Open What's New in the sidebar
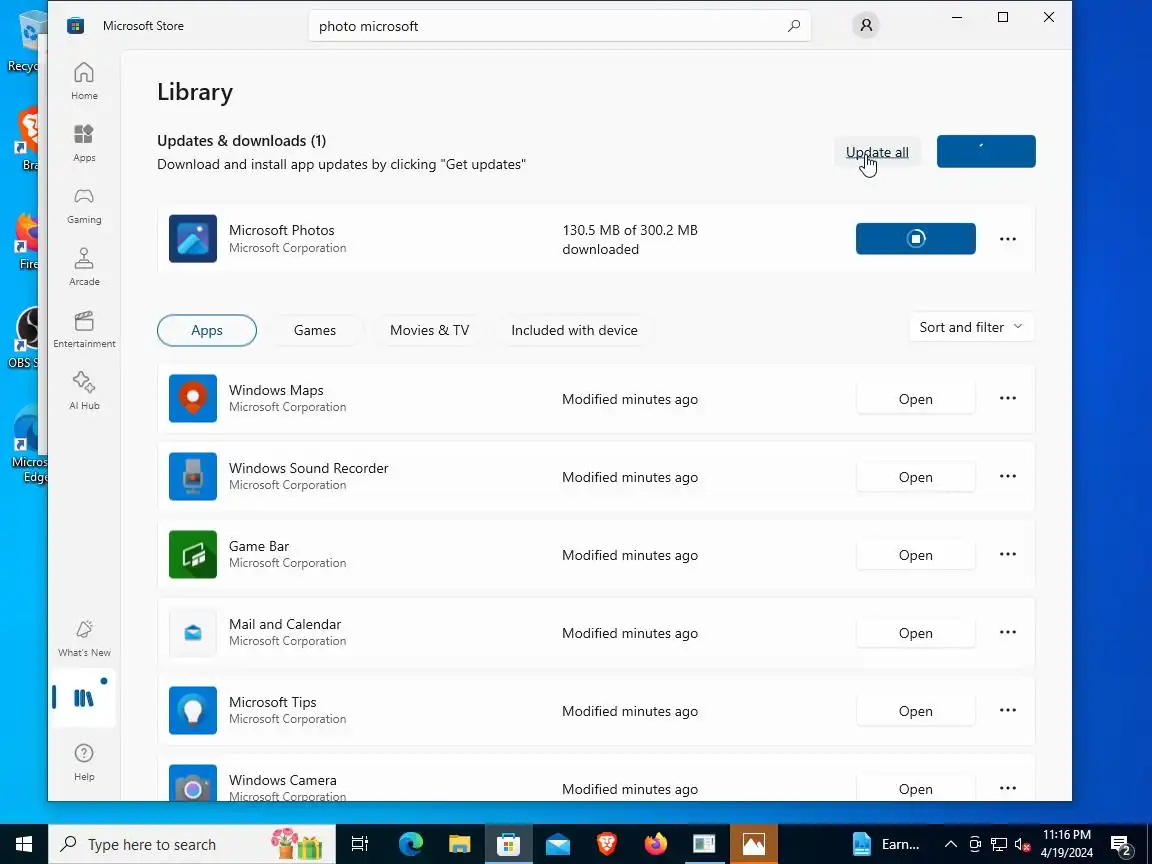The height and width of the screenshot is (864, 1152). tap(84, 638)
